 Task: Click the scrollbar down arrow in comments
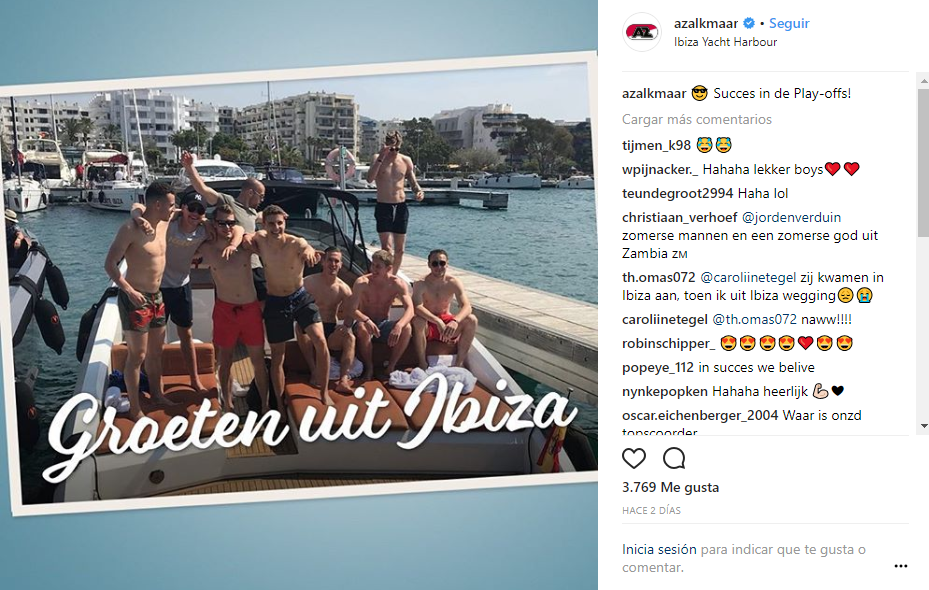click(924, 426)
